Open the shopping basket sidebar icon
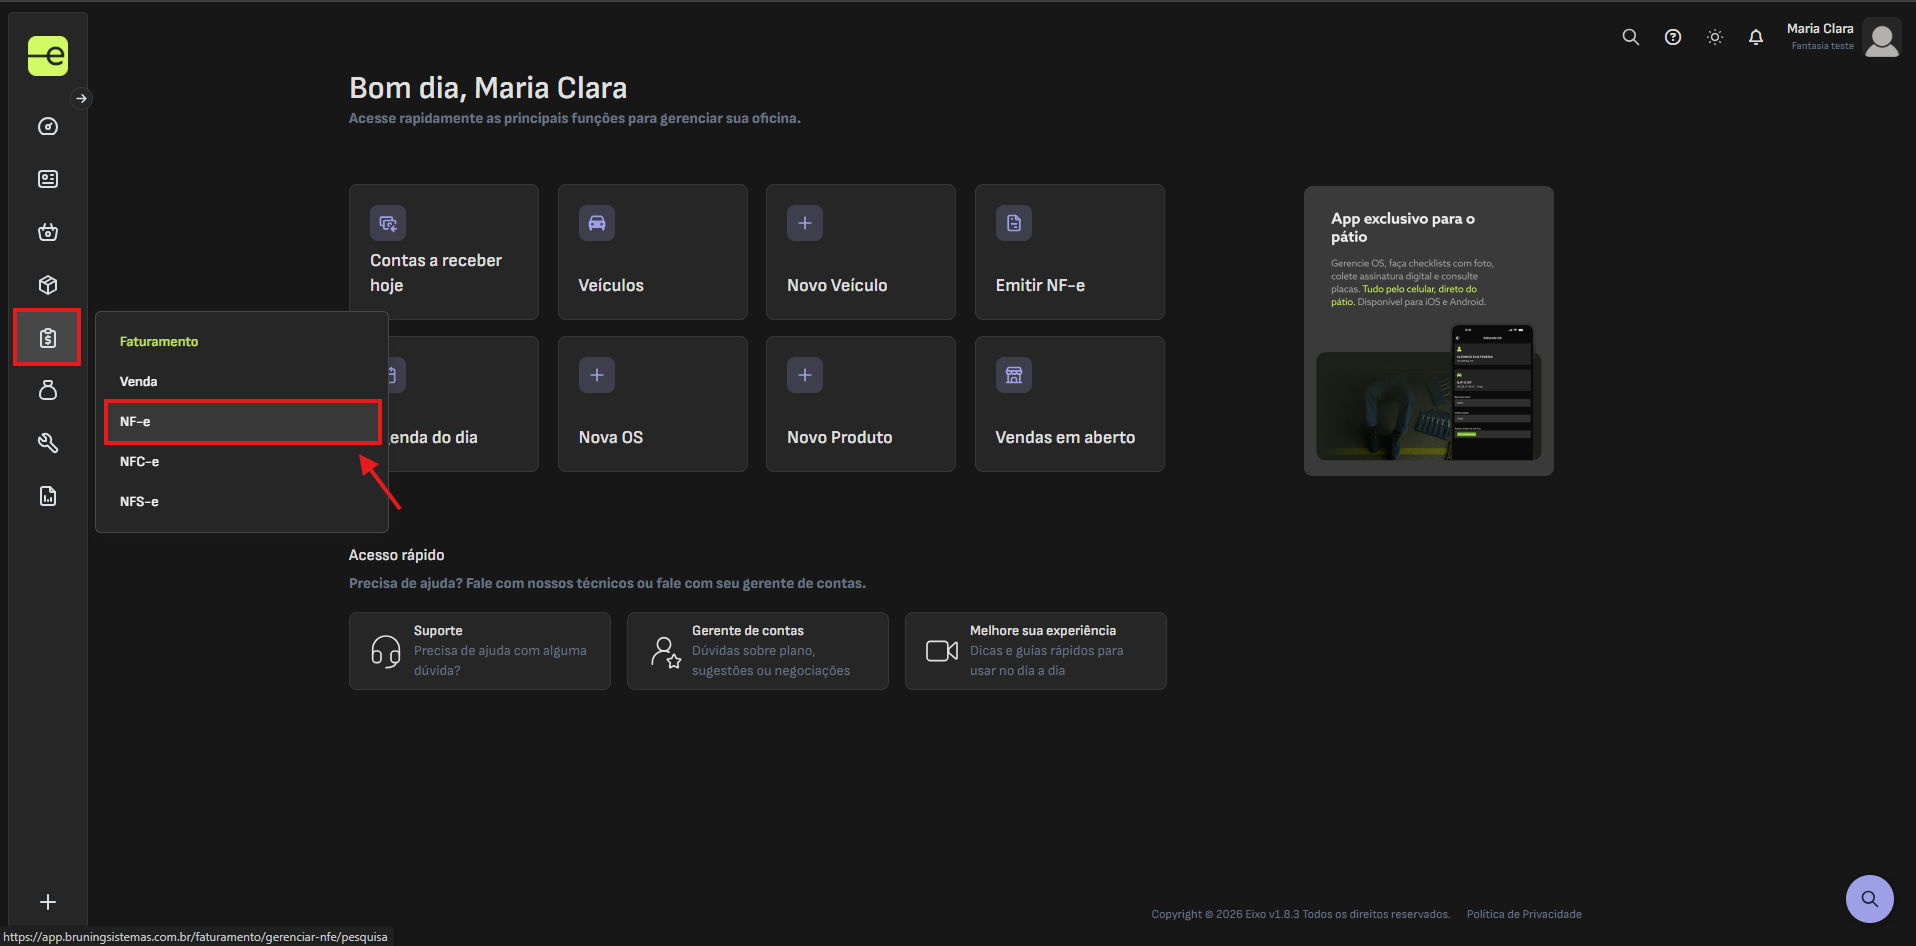 [48, 232]
